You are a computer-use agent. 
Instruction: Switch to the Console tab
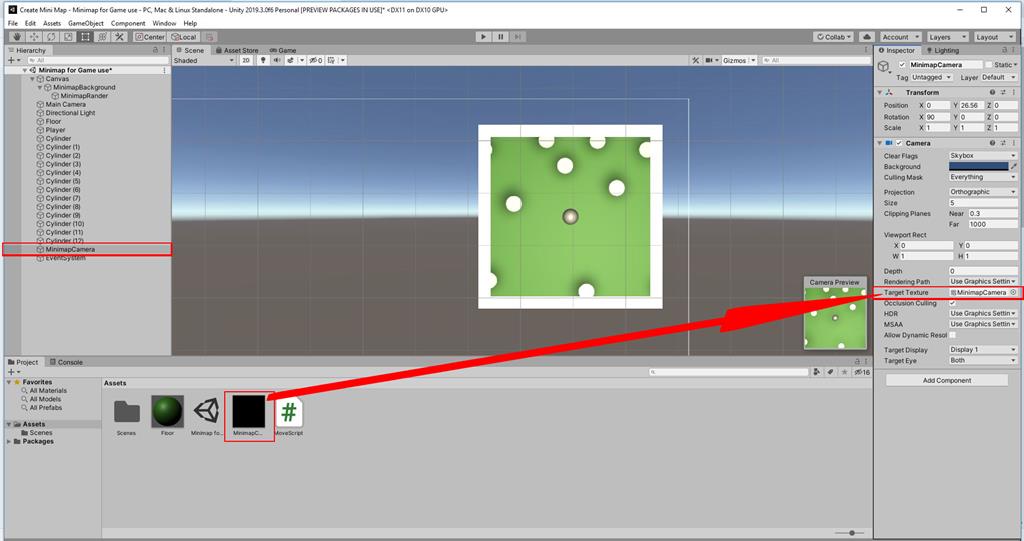coord(66,362)
